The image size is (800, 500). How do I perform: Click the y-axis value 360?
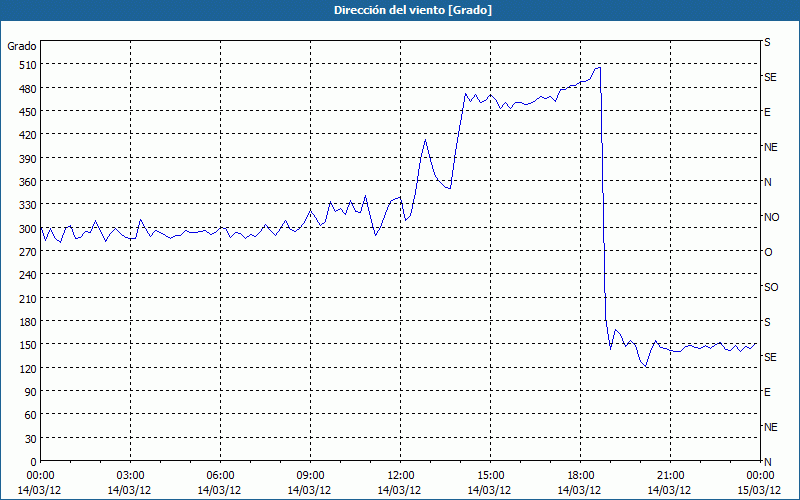pyautogui.click(x=28, y=182)
